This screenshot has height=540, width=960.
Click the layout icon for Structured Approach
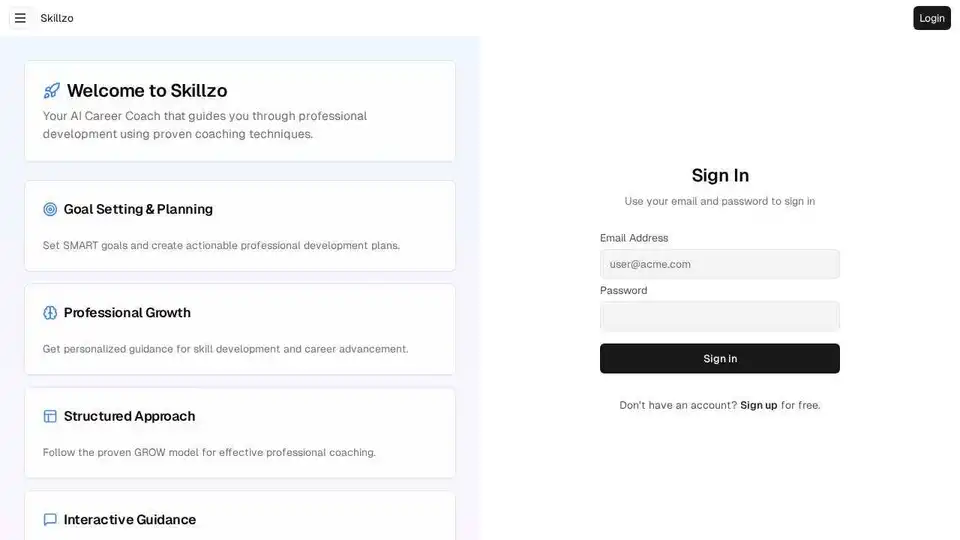pos(50,416)
